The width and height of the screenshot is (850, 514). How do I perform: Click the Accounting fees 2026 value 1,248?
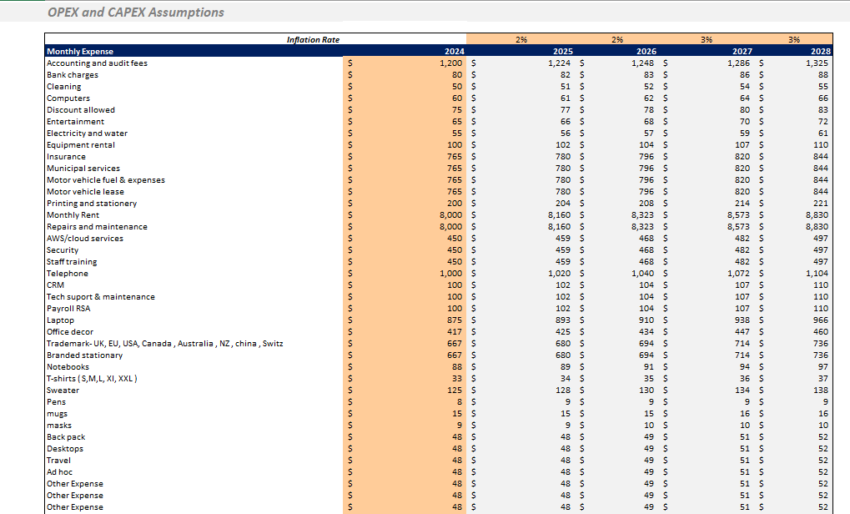coord(642,63)
